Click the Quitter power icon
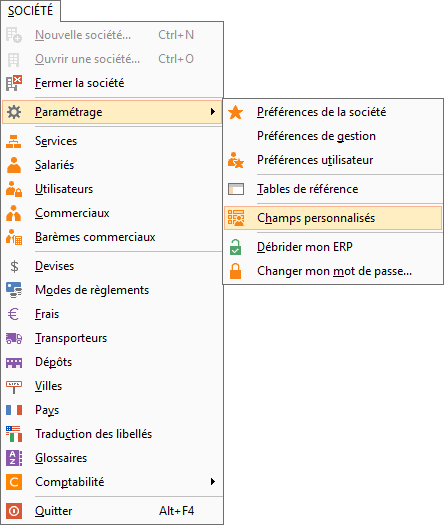Viewport: 444px width, 525px height. tap(14, 511)
